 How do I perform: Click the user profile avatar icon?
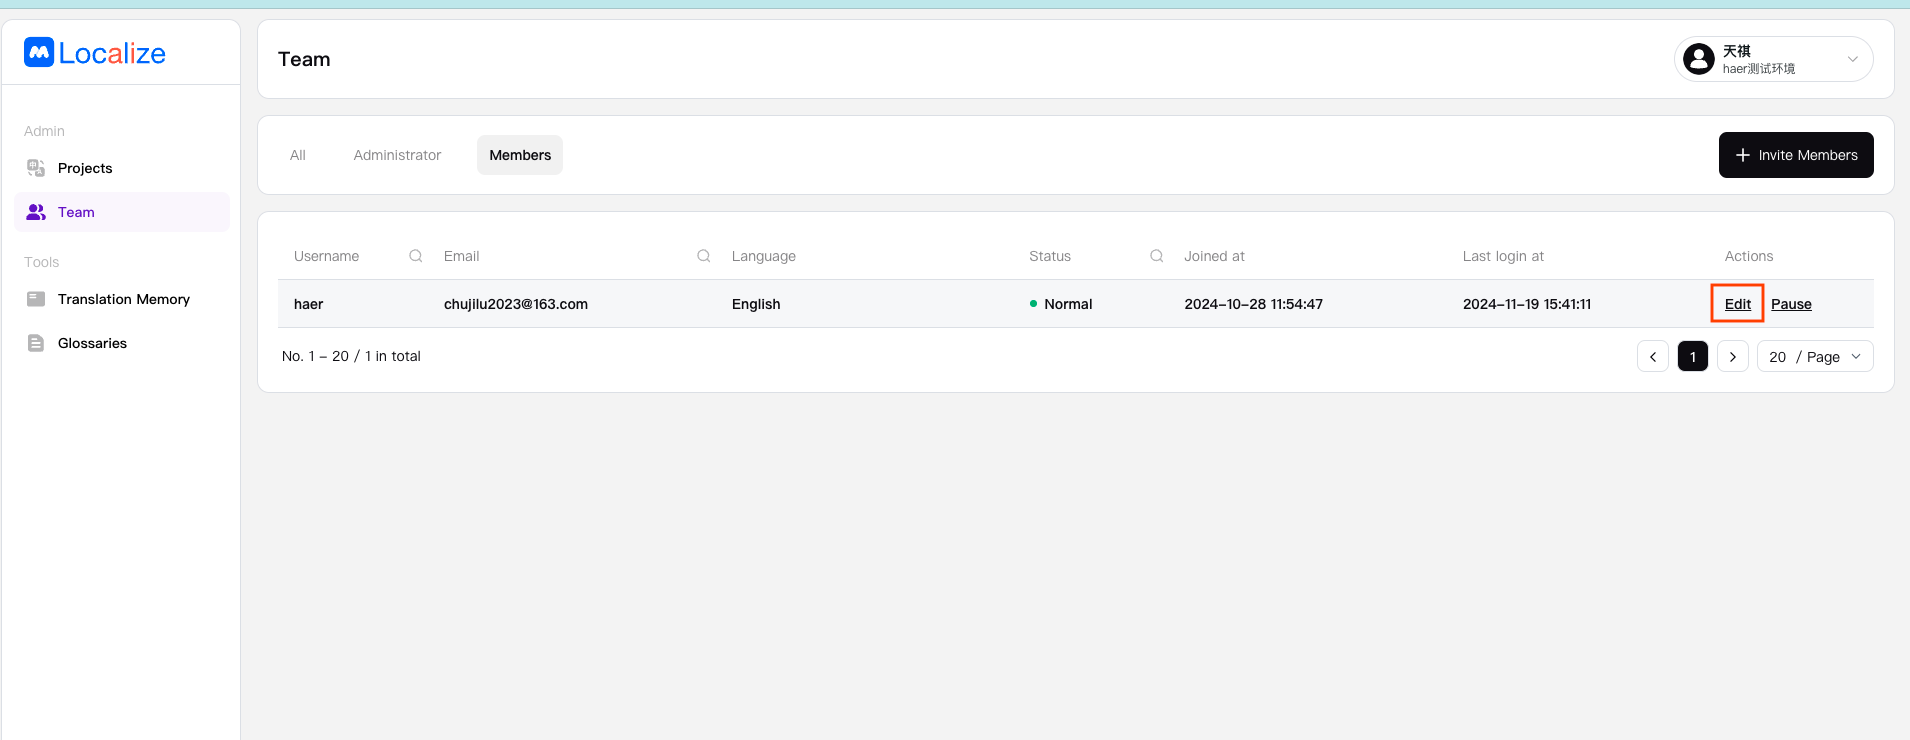(x=1698, y=59)
